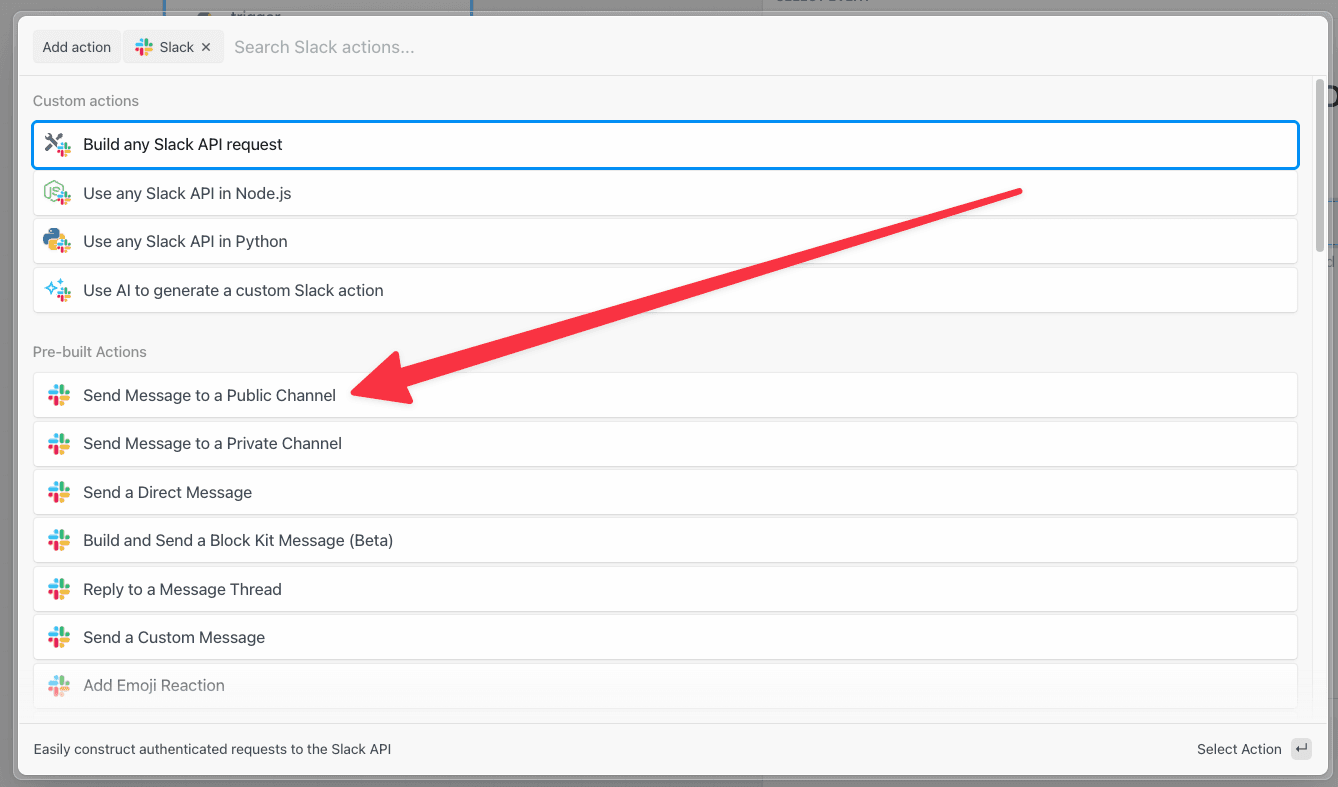Click the Node.js icon in Use any Slack API row
The height and width of the screenshot is (787, 1338).
click(x=58, y=193)
